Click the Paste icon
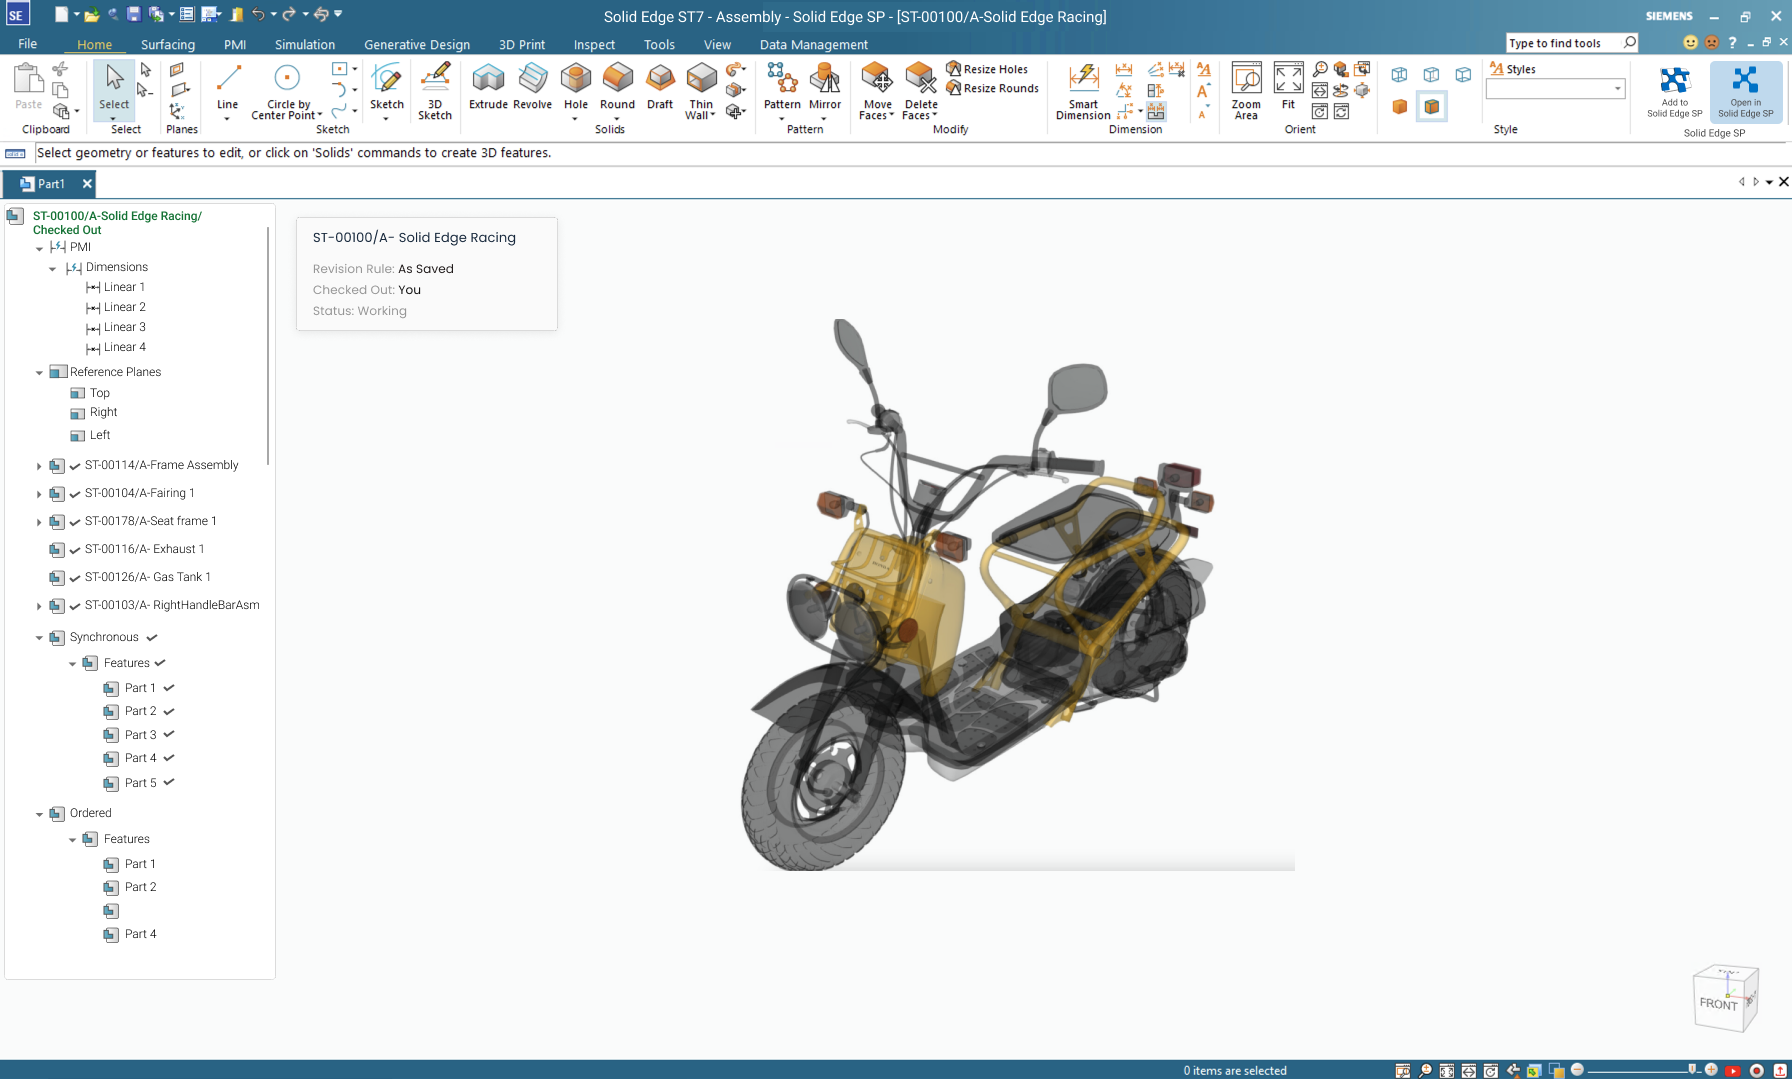The width and height of the screenshot is (1792, 1079). (x=28, y=86)
